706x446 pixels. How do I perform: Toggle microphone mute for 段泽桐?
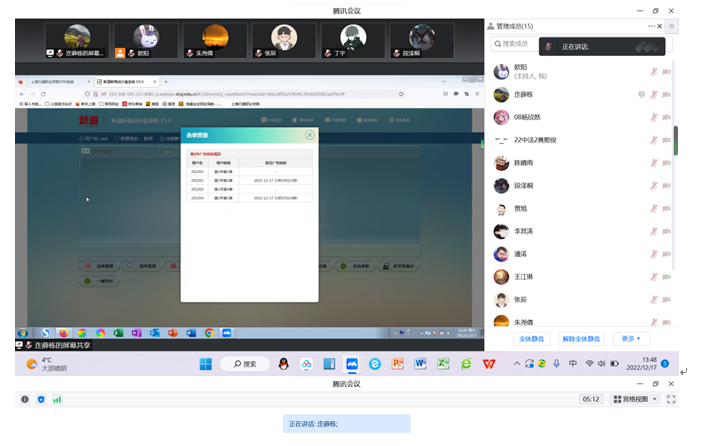point(653,185)
